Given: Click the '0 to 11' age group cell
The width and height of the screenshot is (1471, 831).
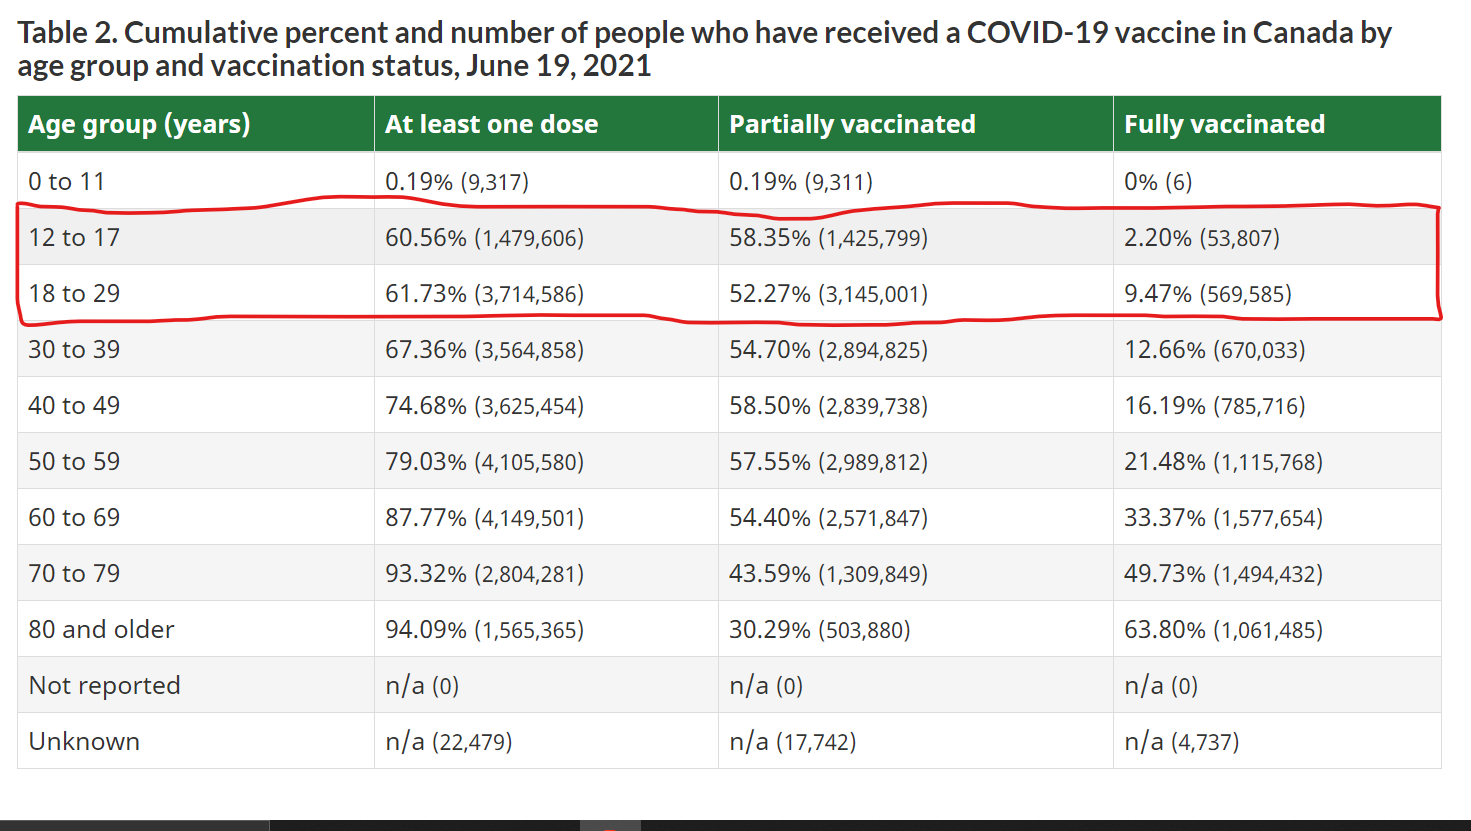Looking at the screenshot, I should click(67, 182).
